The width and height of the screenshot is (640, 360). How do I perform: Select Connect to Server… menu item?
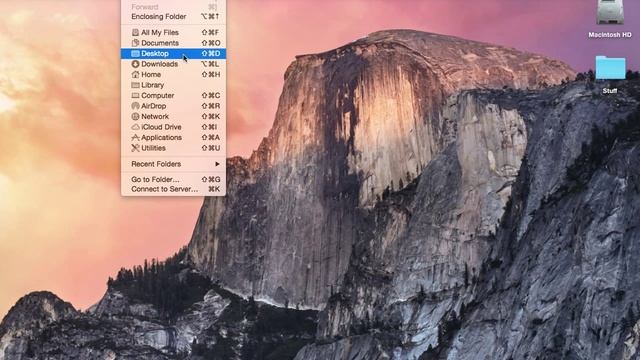coord(173,189)
